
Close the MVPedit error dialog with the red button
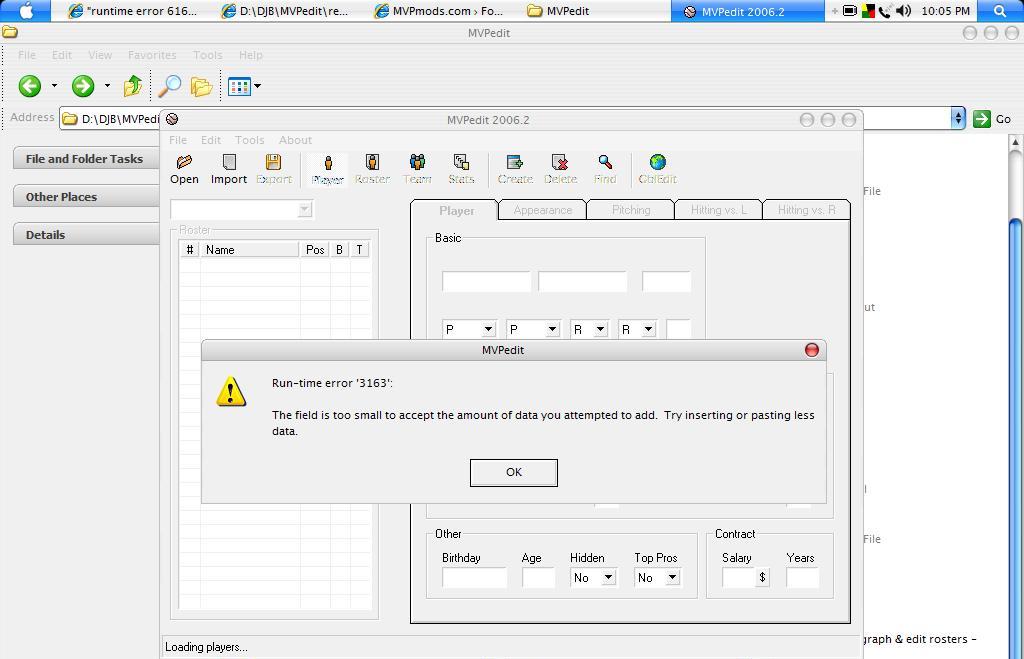(x=812, y=350)
